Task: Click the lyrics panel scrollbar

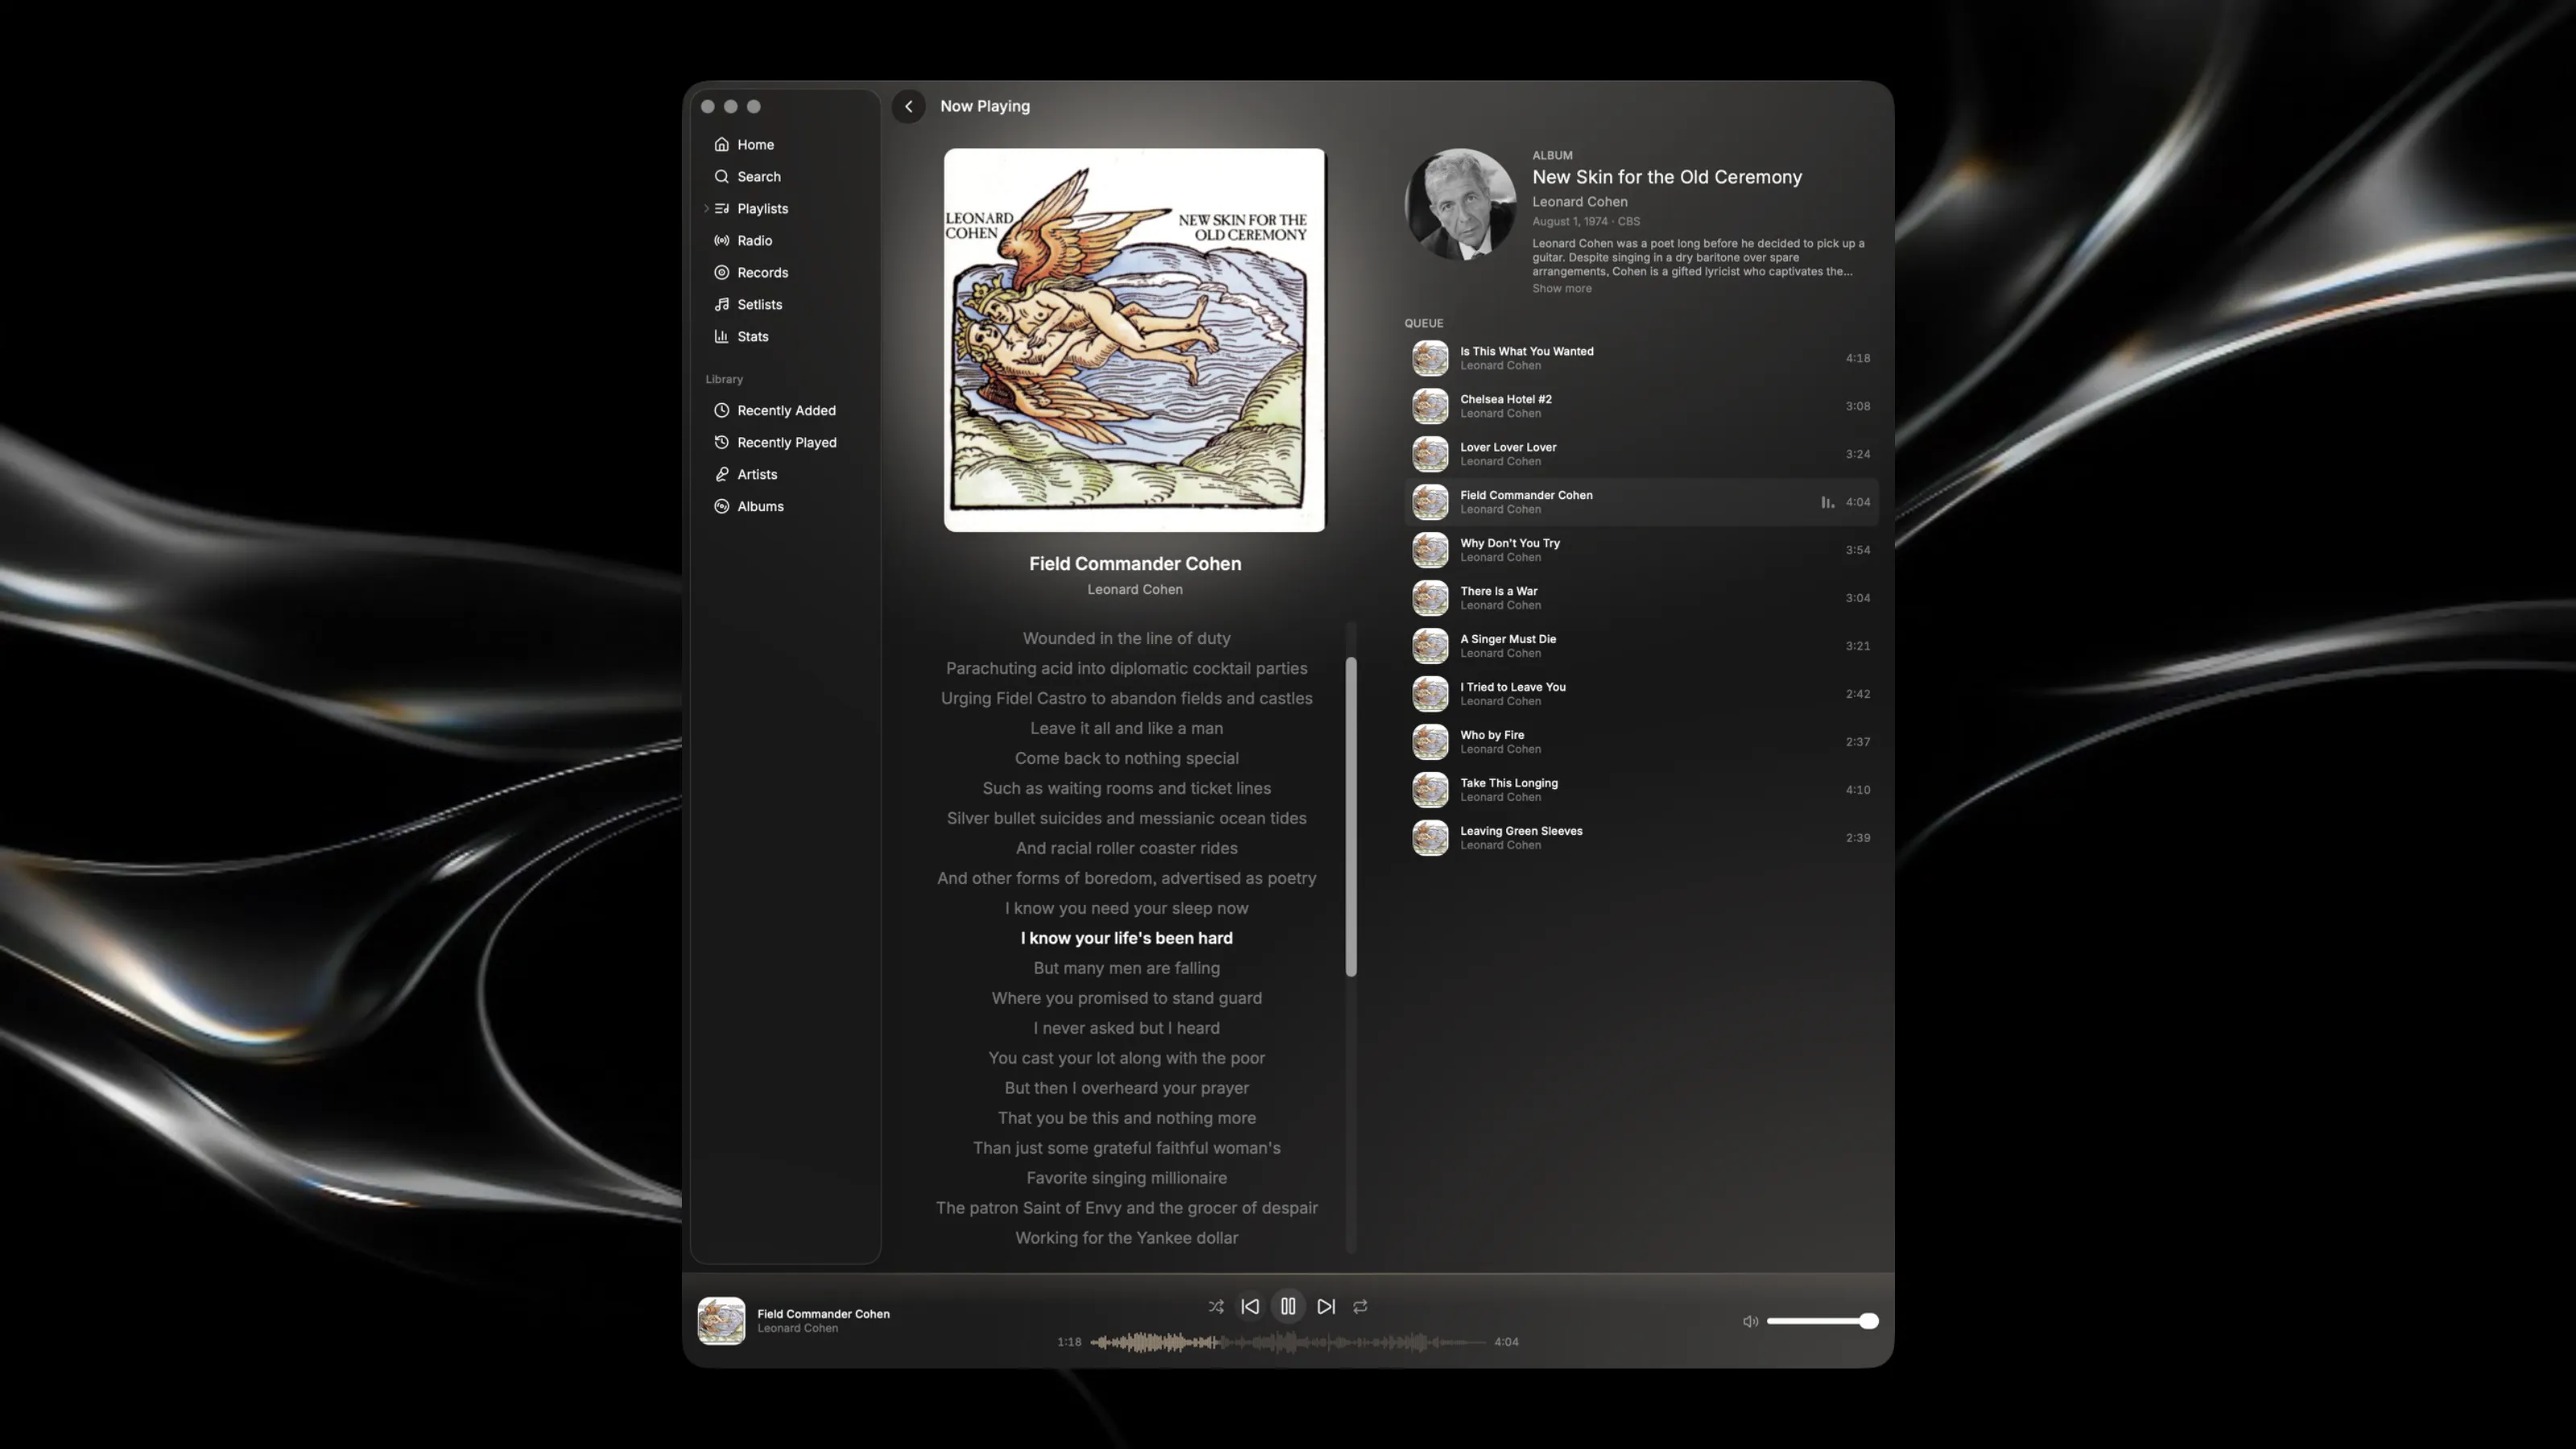Action: coord(1351,816)
